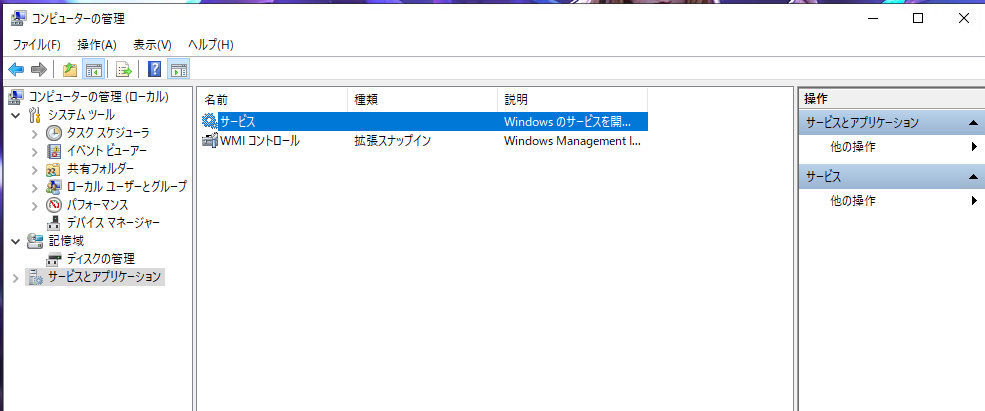
Task: Sort by the 名前 column header
Action: click(x=273, y=99)
